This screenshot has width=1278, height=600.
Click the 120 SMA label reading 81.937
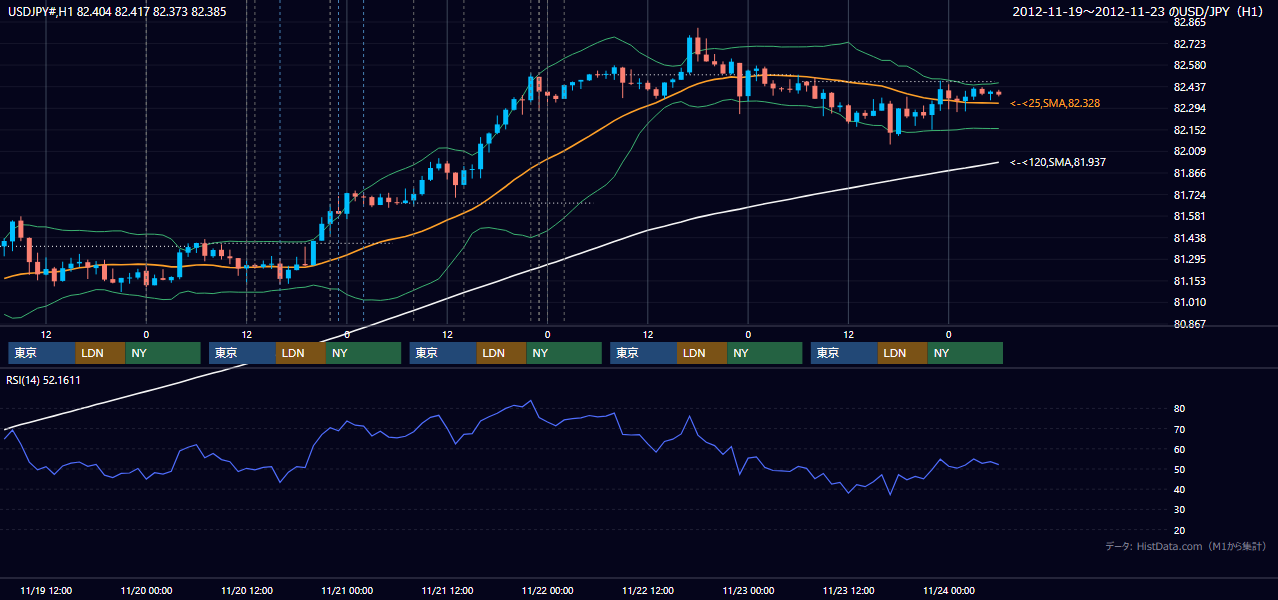click(1058, 162)
